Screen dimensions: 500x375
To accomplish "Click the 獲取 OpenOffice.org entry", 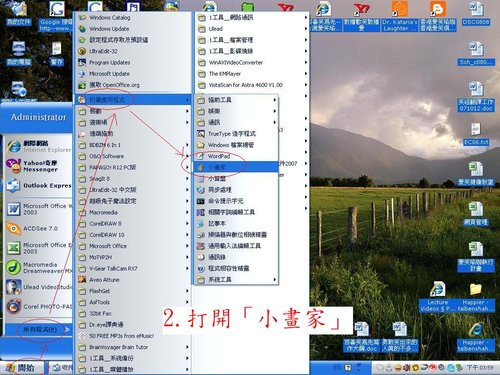I will tap(133, 85).
